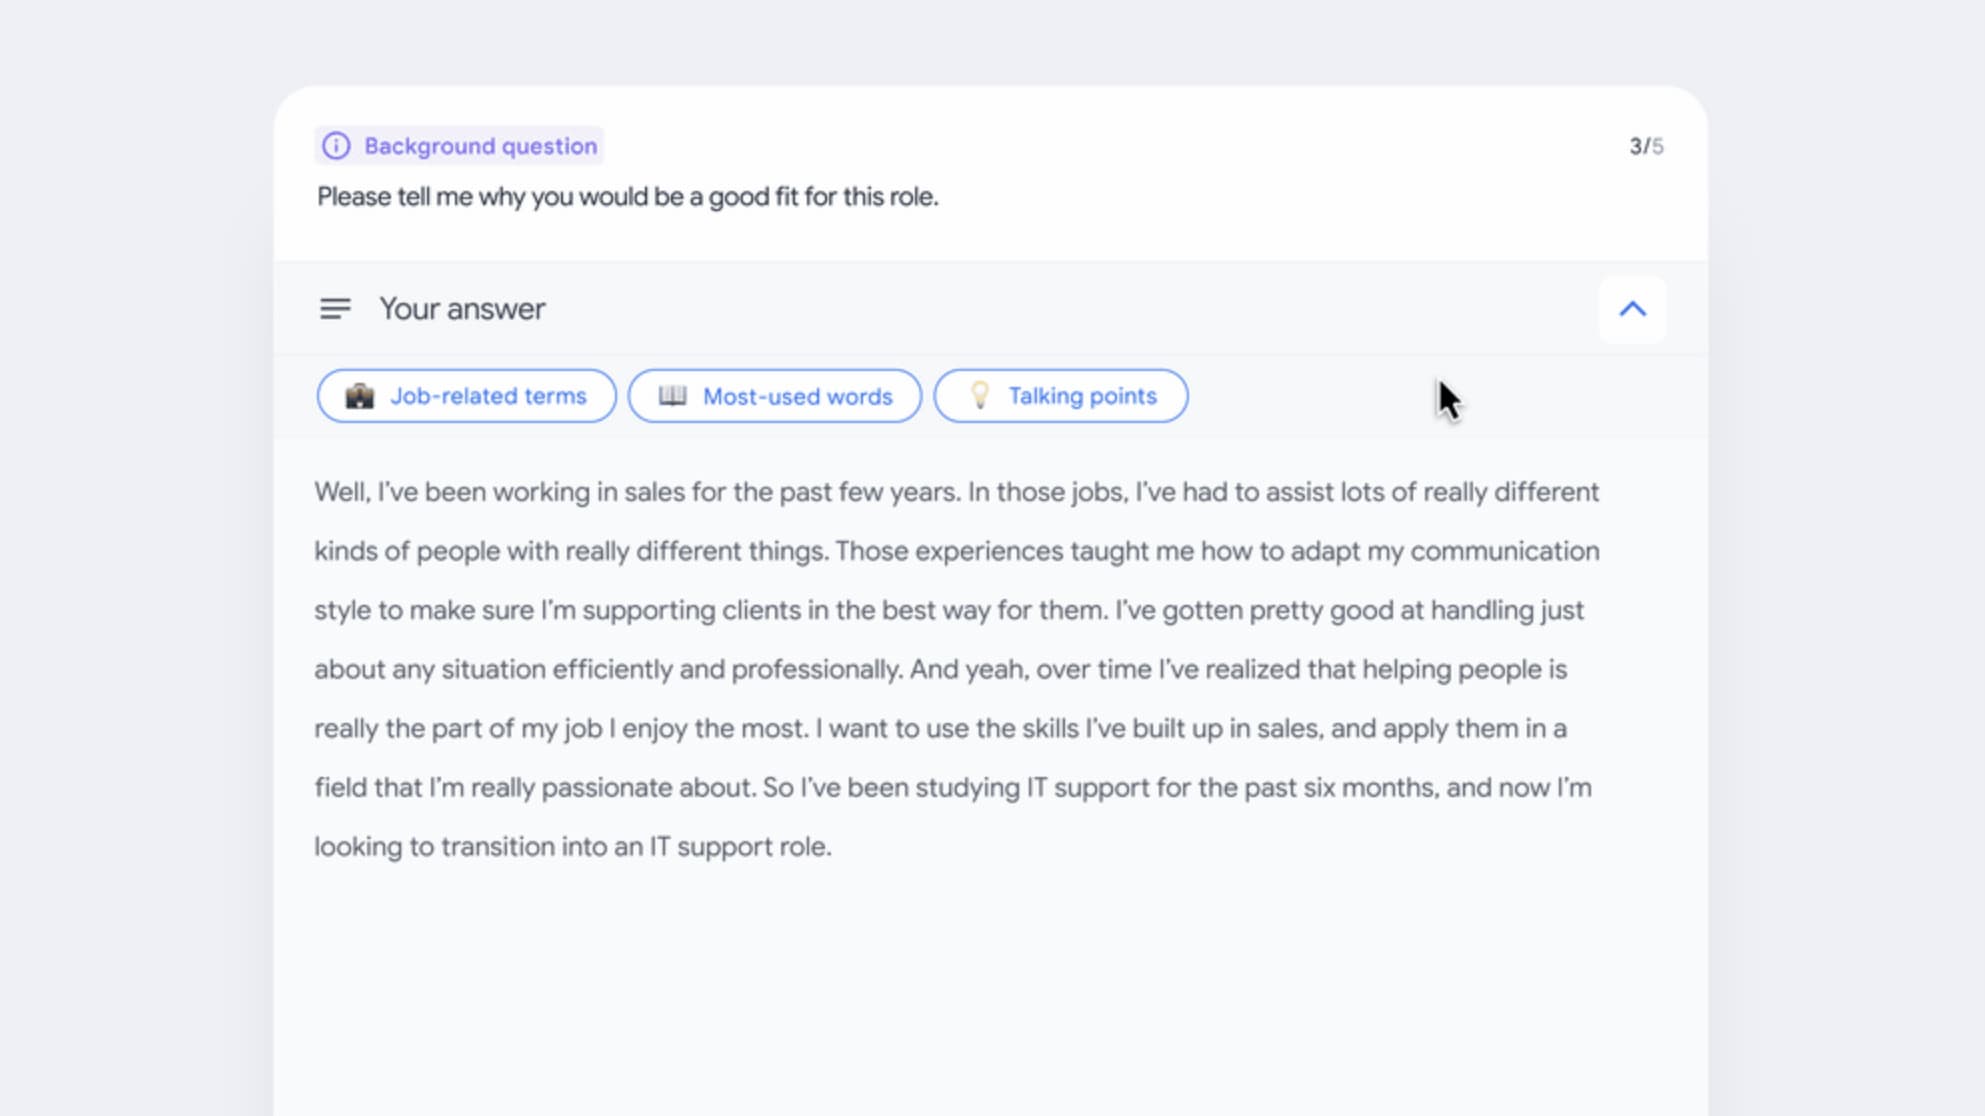Click the Most-used words pill label

pyautogui.click(x=797, y=396)
